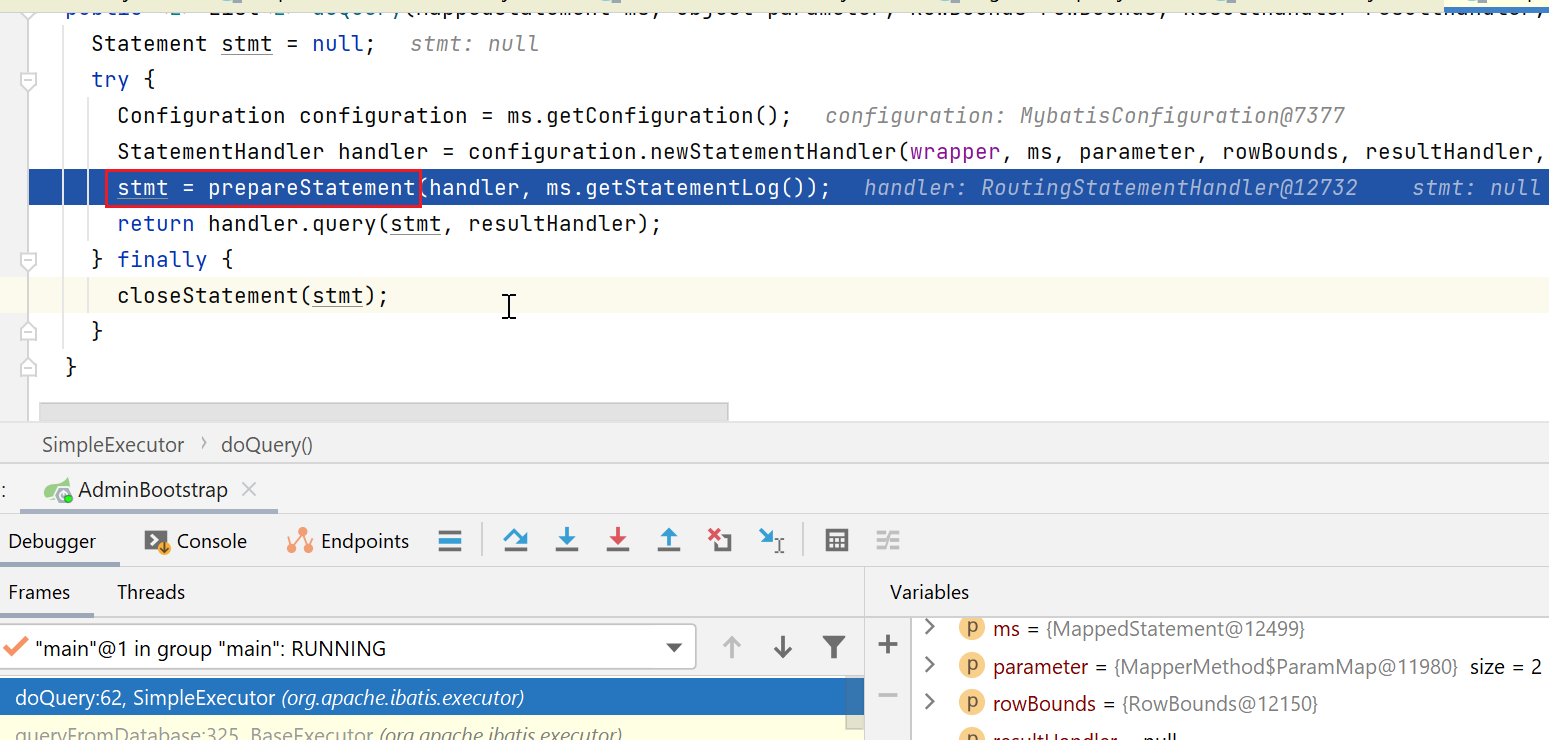Switch to the Console tab
This screenshot has width=1549, height=740.
point(196,541)
